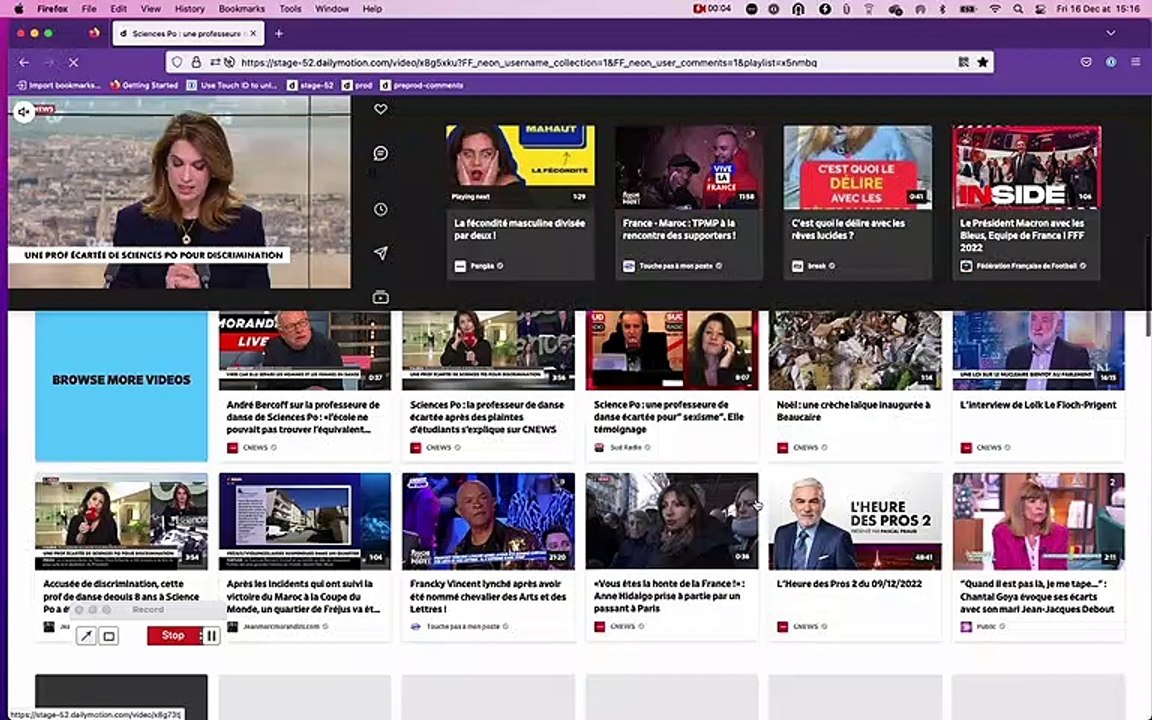Open stage-52 bookmark
This screenshot has width=1152, height=720.
[x=311, y=85]
